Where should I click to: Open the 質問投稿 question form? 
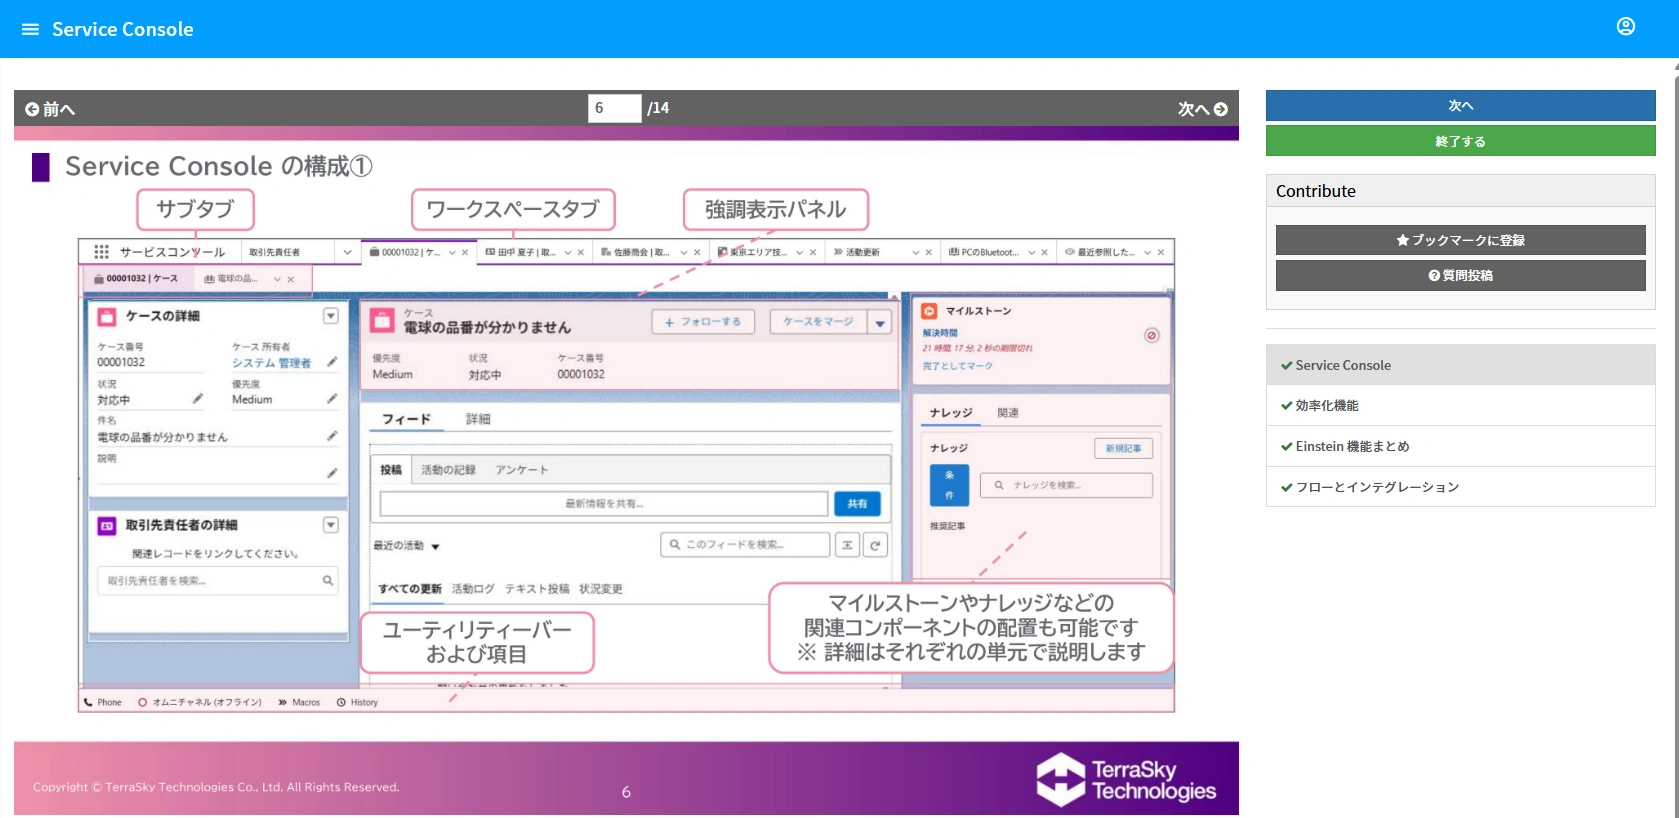point(1460,276)
